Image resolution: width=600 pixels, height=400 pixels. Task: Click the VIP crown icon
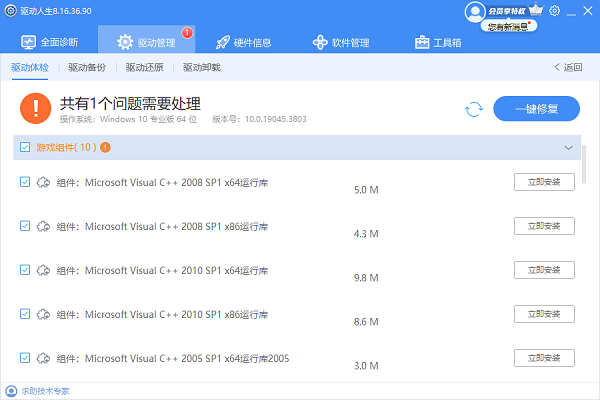pyautogui.click(x=536, y=10)
